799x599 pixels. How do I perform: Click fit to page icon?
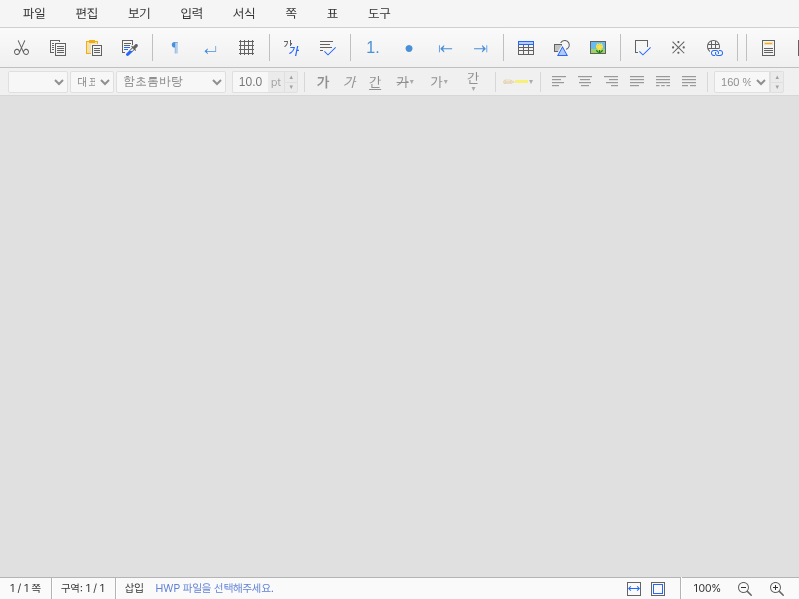(658, 589)
